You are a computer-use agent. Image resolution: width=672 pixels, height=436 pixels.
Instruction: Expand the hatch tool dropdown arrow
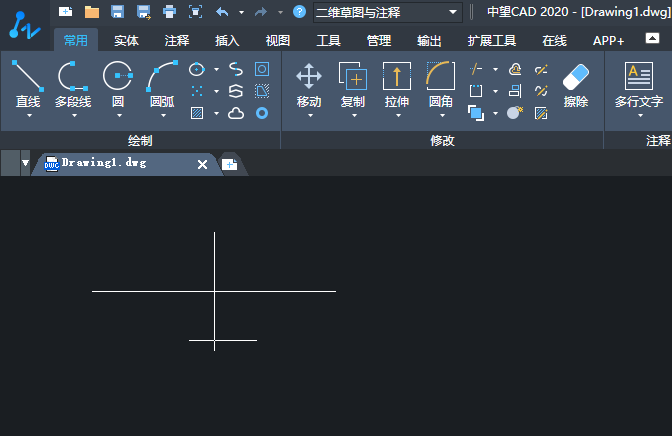tap(216, 113)
